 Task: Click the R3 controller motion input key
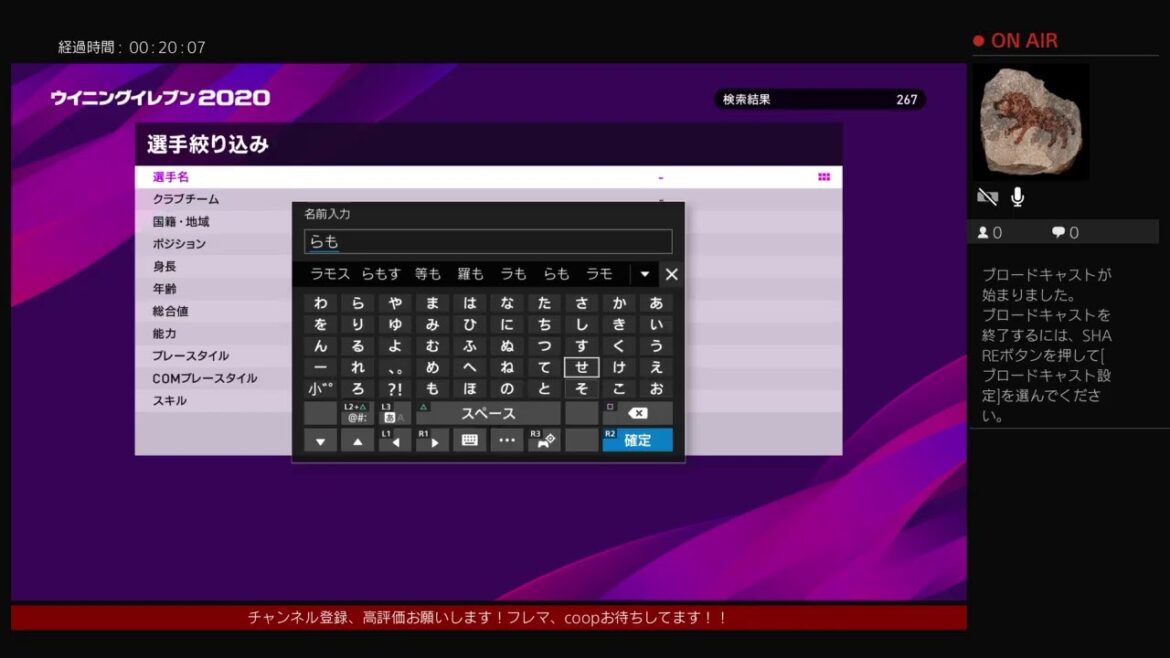(x=544, y=440)
